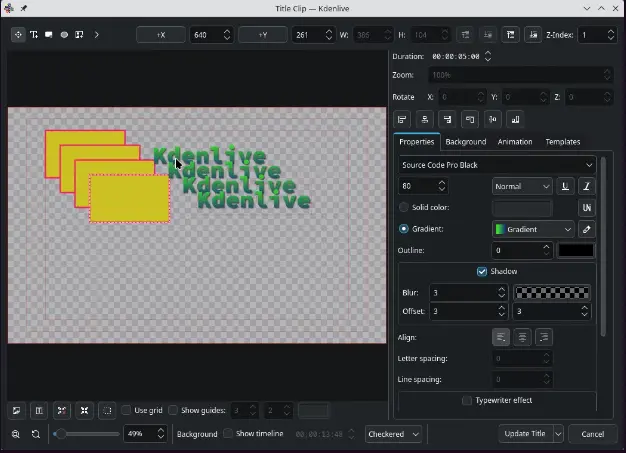626x453 pixels.
Task: Click the Update Title button
Action: [x=525, y=433]
